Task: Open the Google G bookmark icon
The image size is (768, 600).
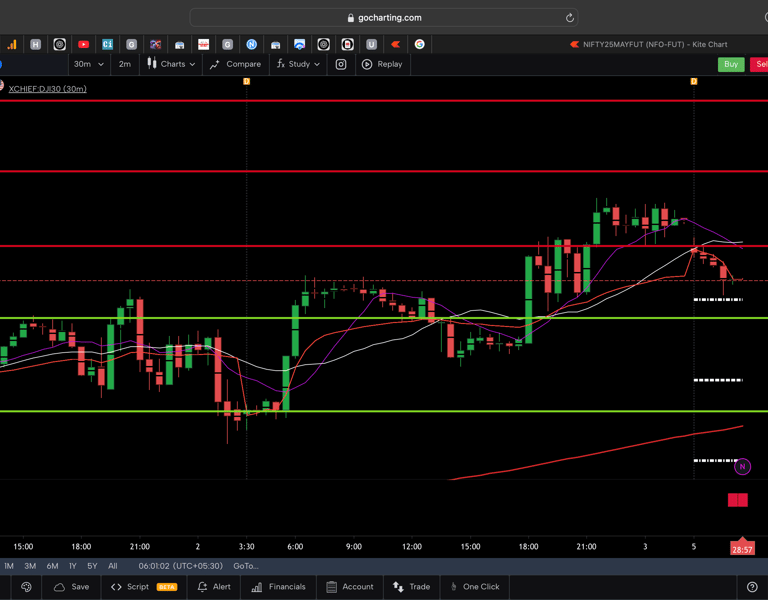Action: click(x=419, y=45)
